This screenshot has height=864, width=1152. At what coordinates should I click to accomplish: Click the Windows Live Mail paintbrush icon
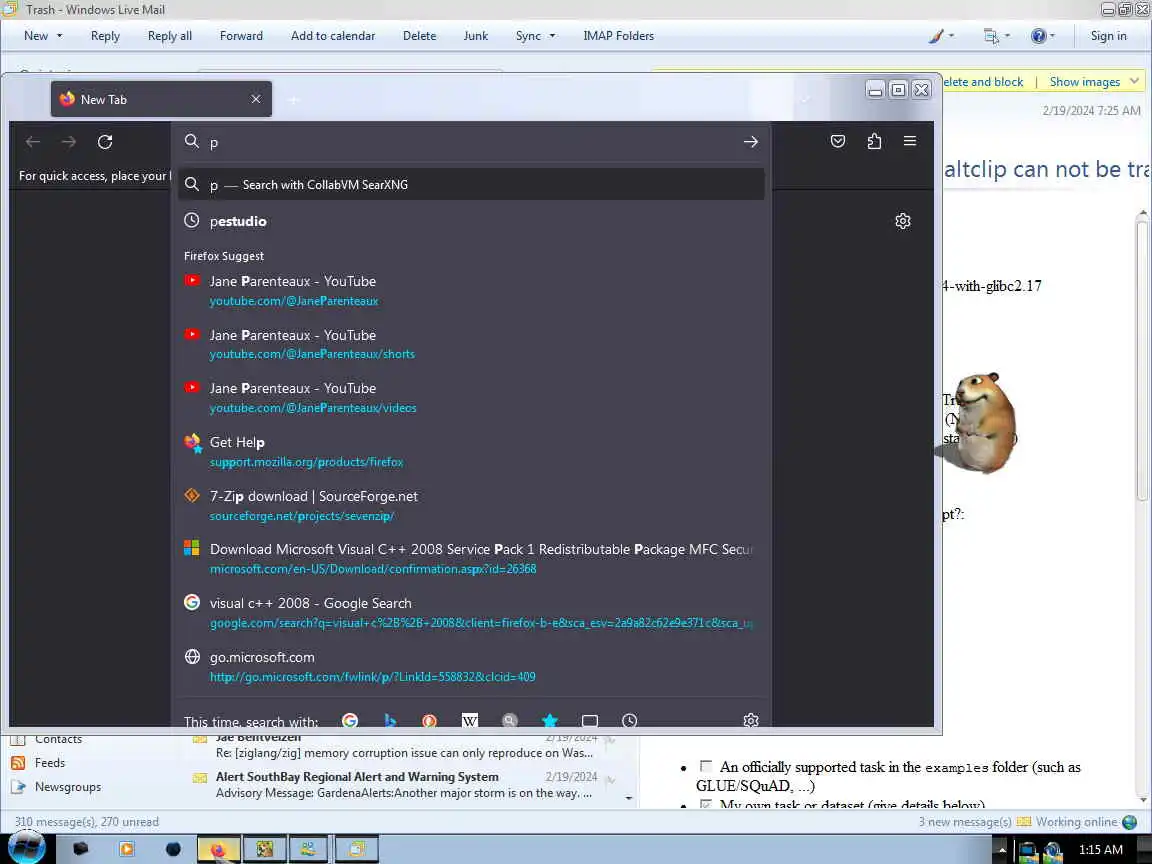point(935,36)
